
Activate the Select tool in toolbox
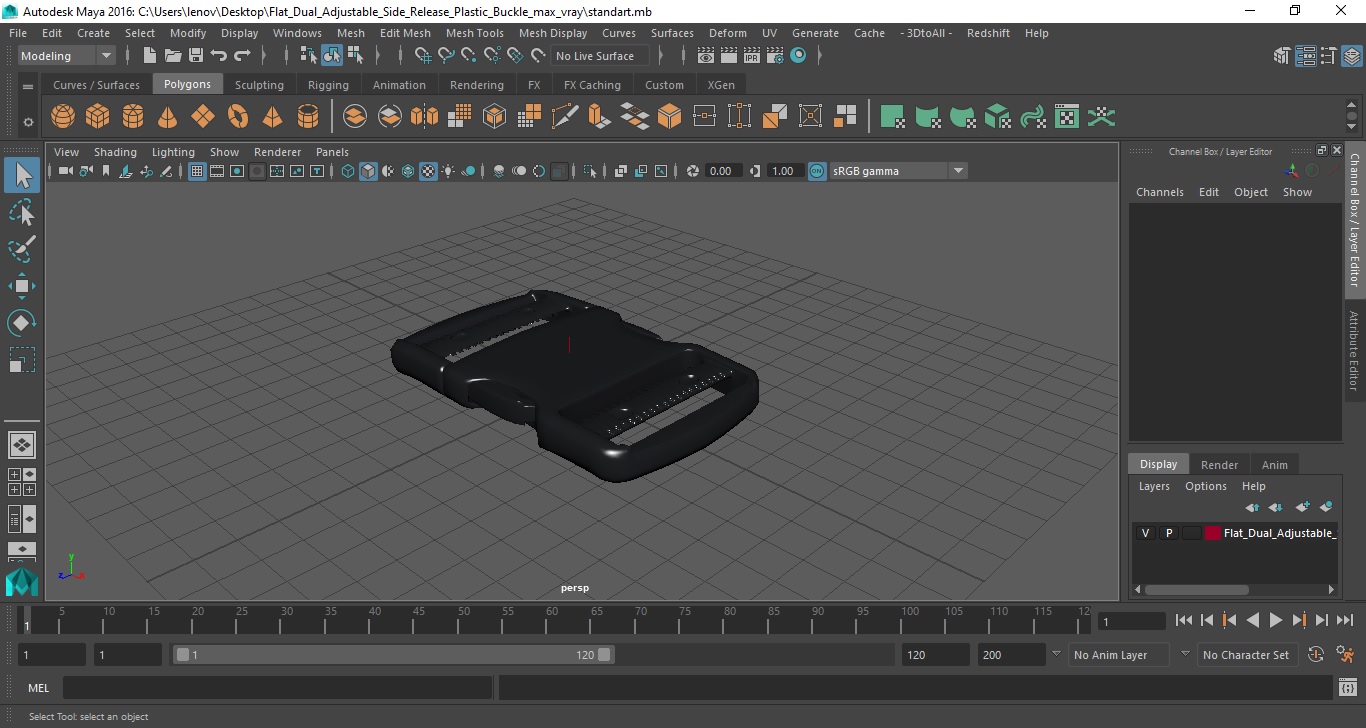(x=22, y=176)
